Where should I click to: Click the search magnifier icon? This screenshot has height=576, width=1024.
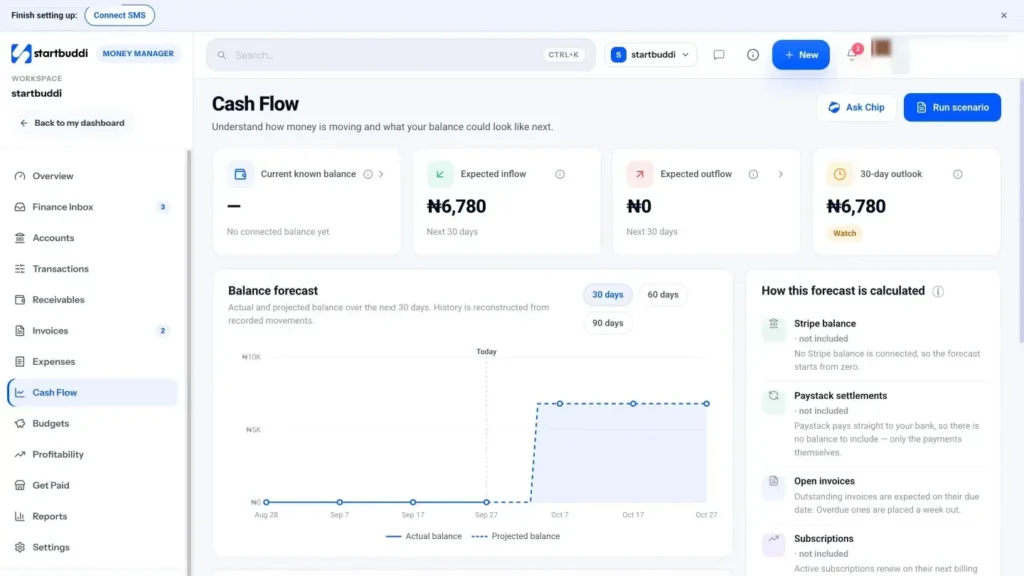[222, 55]
